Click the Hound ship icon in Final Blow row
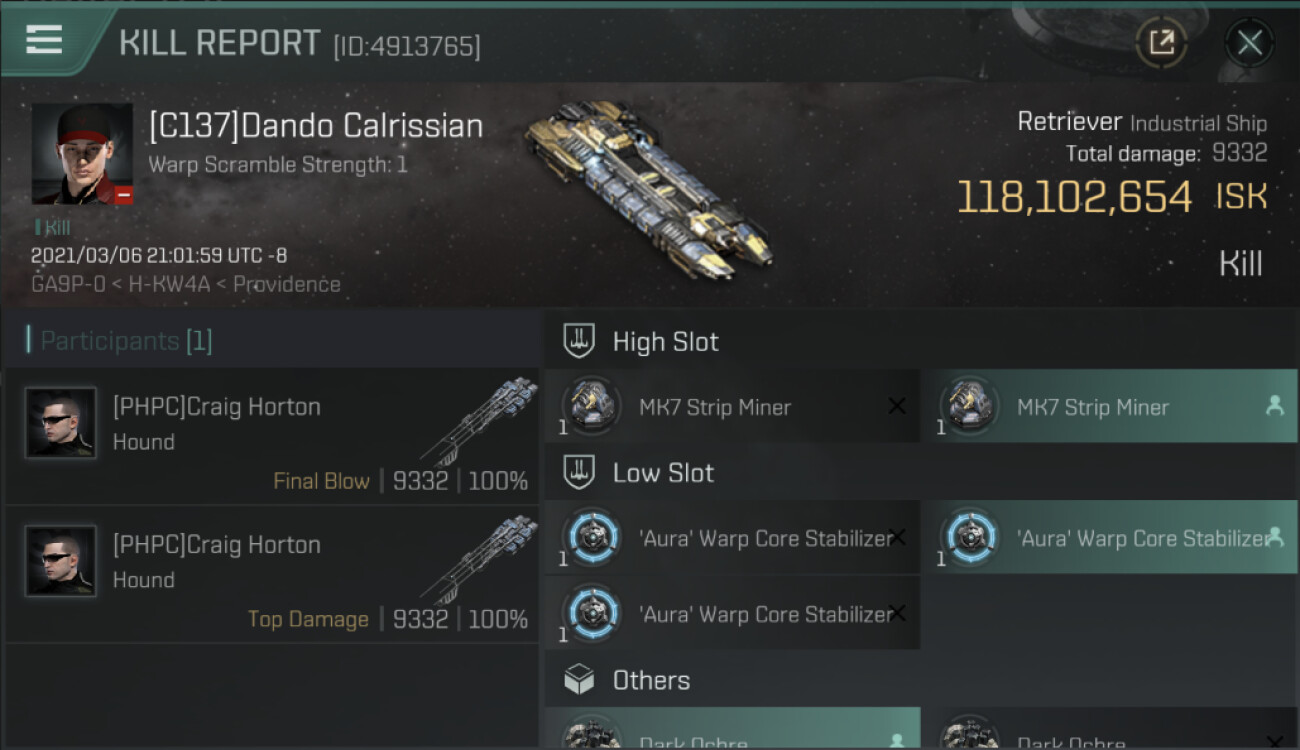The height and width of the screenshot is (750, 1300). 478,422
